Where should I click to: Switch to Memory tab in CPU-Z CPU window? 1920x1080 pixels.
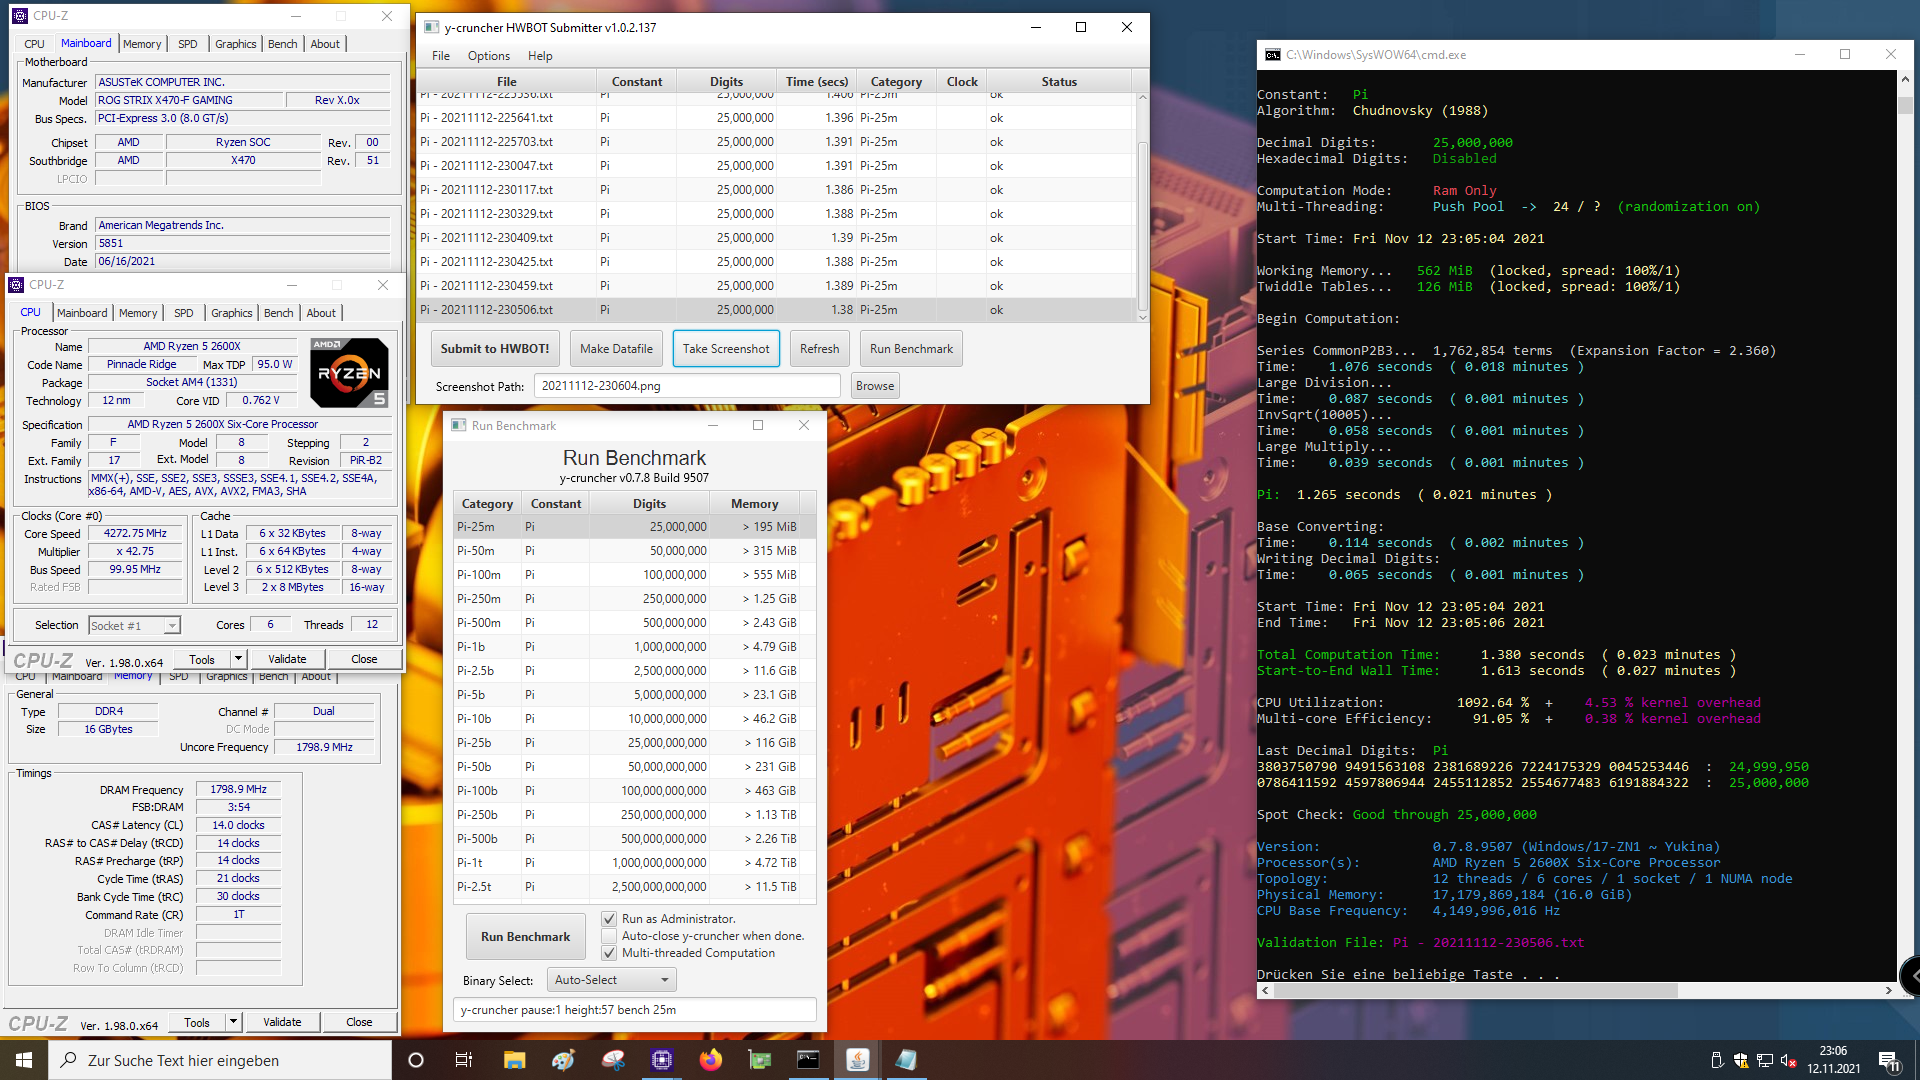(x=138, y=313)
